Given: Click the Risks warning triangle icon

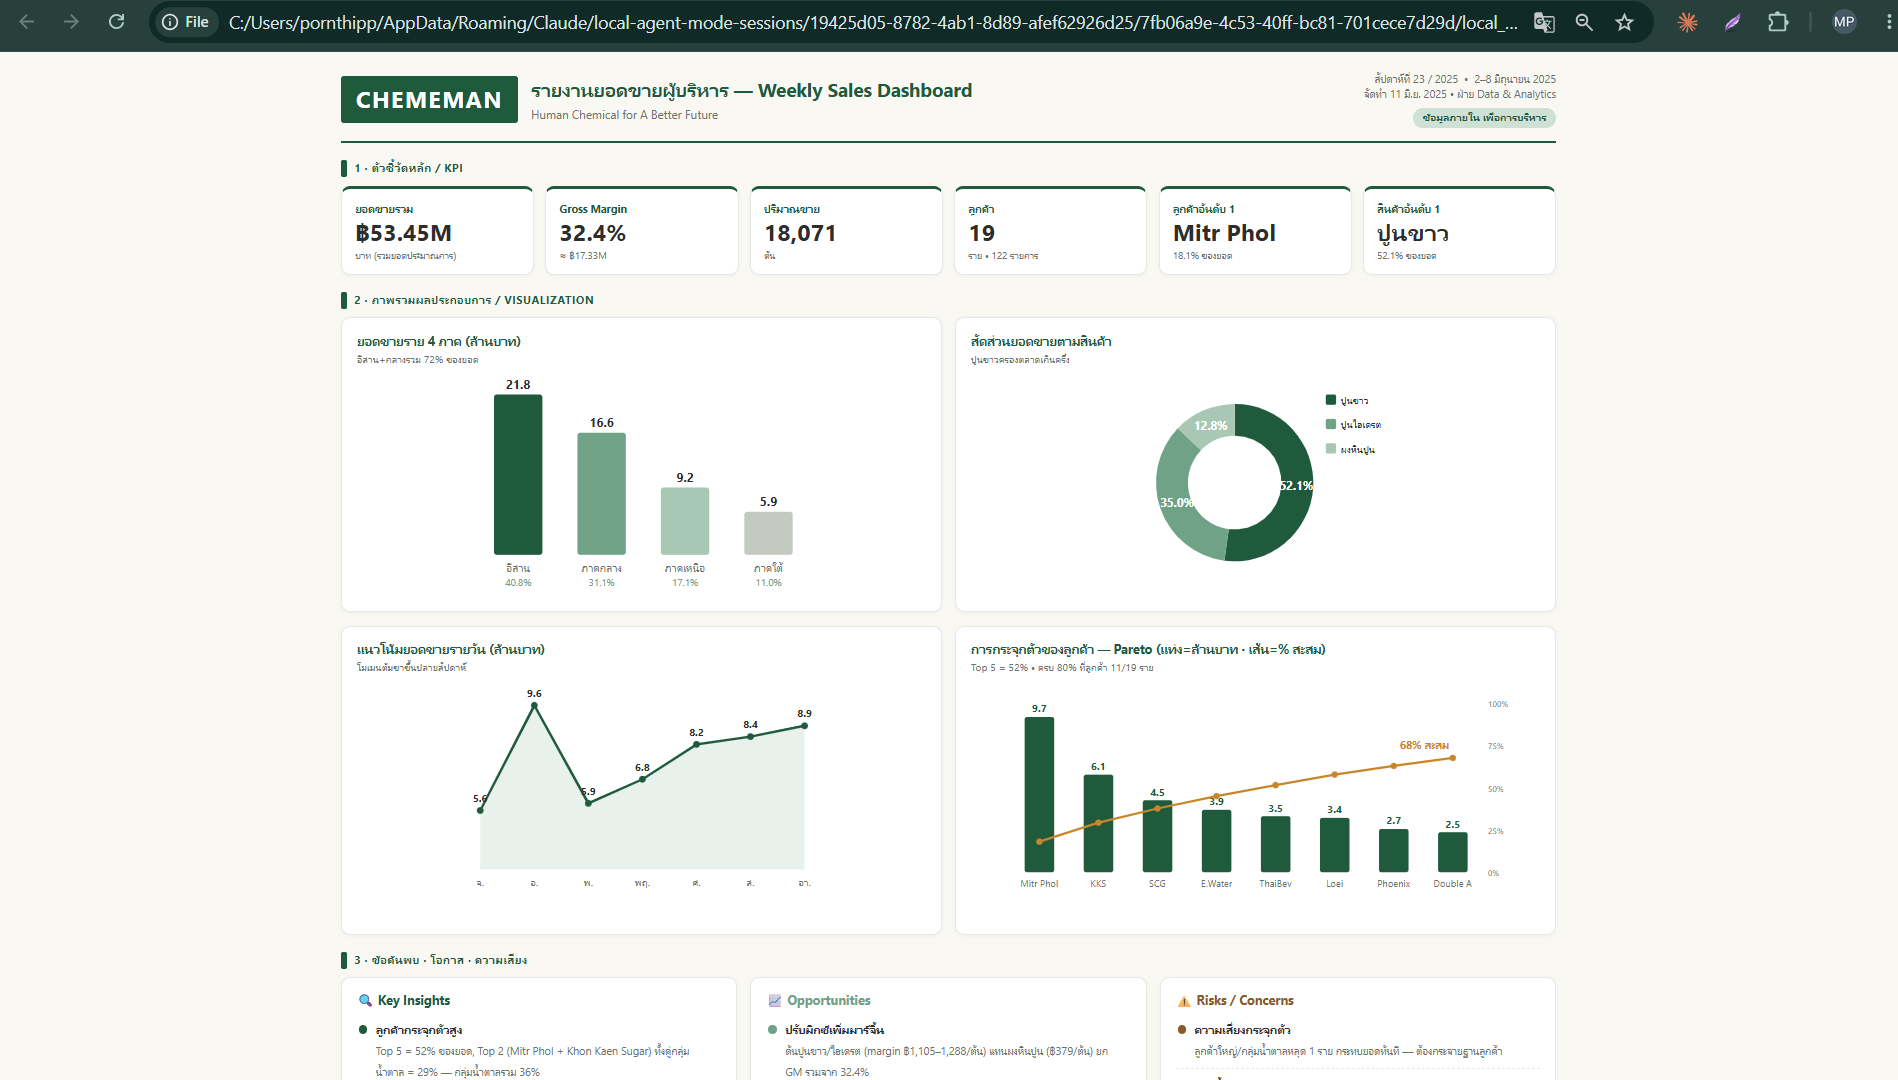Looking at the screenshot, I should (x=1184, y=1001).
